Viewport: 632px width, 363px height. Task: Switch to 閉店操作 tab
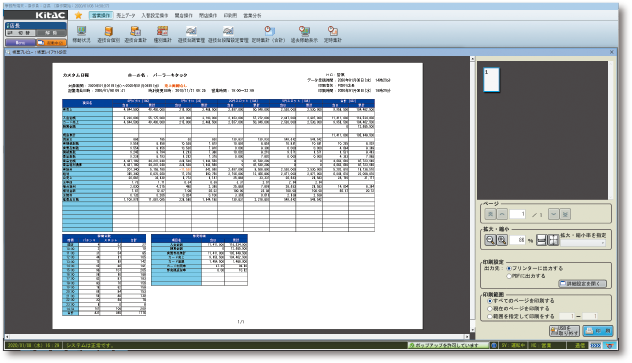point(208,15)
